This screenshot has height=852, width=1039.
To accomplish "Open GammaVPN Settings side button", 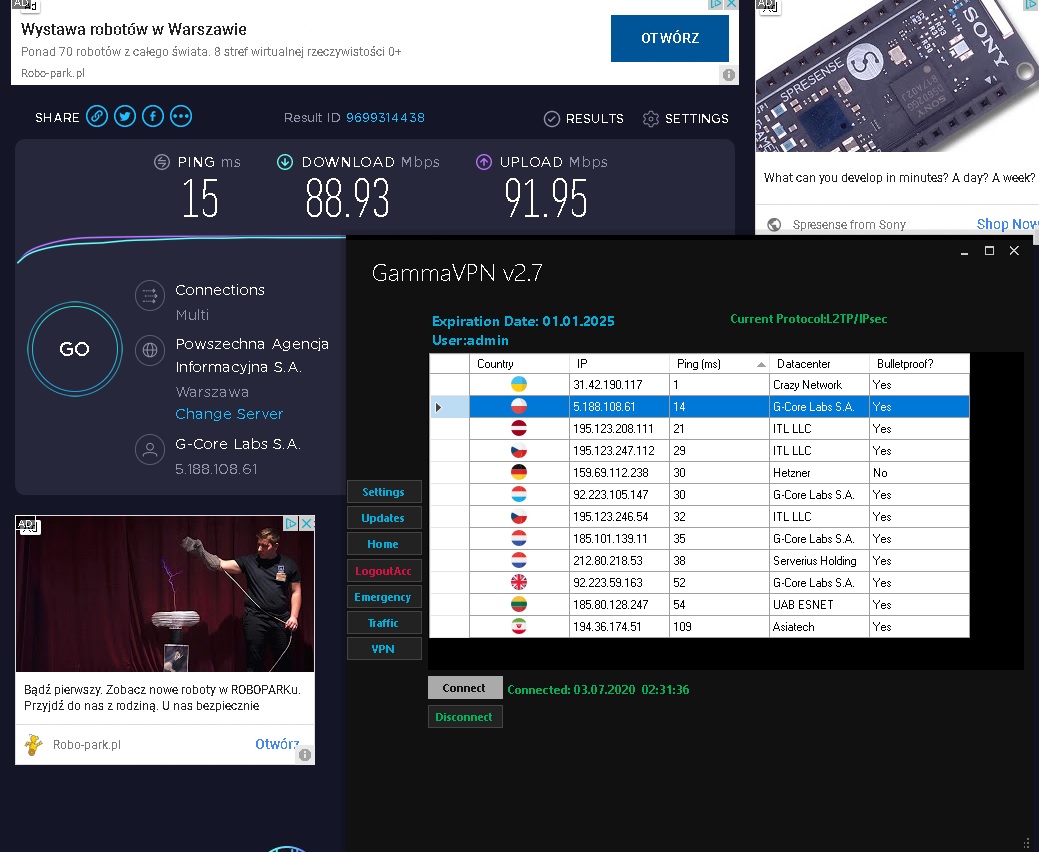I will pos(383,492).
